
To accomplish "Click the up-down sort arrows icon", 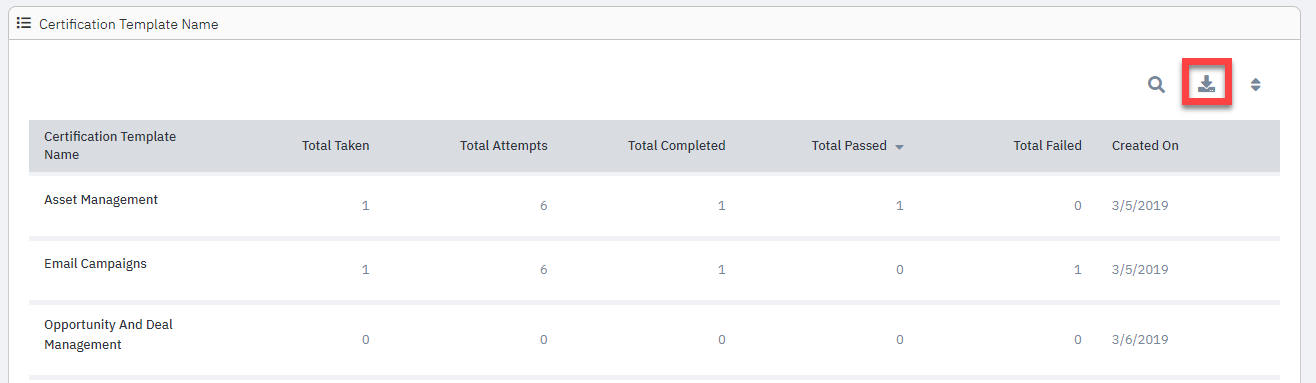I will coord(1256,85).
